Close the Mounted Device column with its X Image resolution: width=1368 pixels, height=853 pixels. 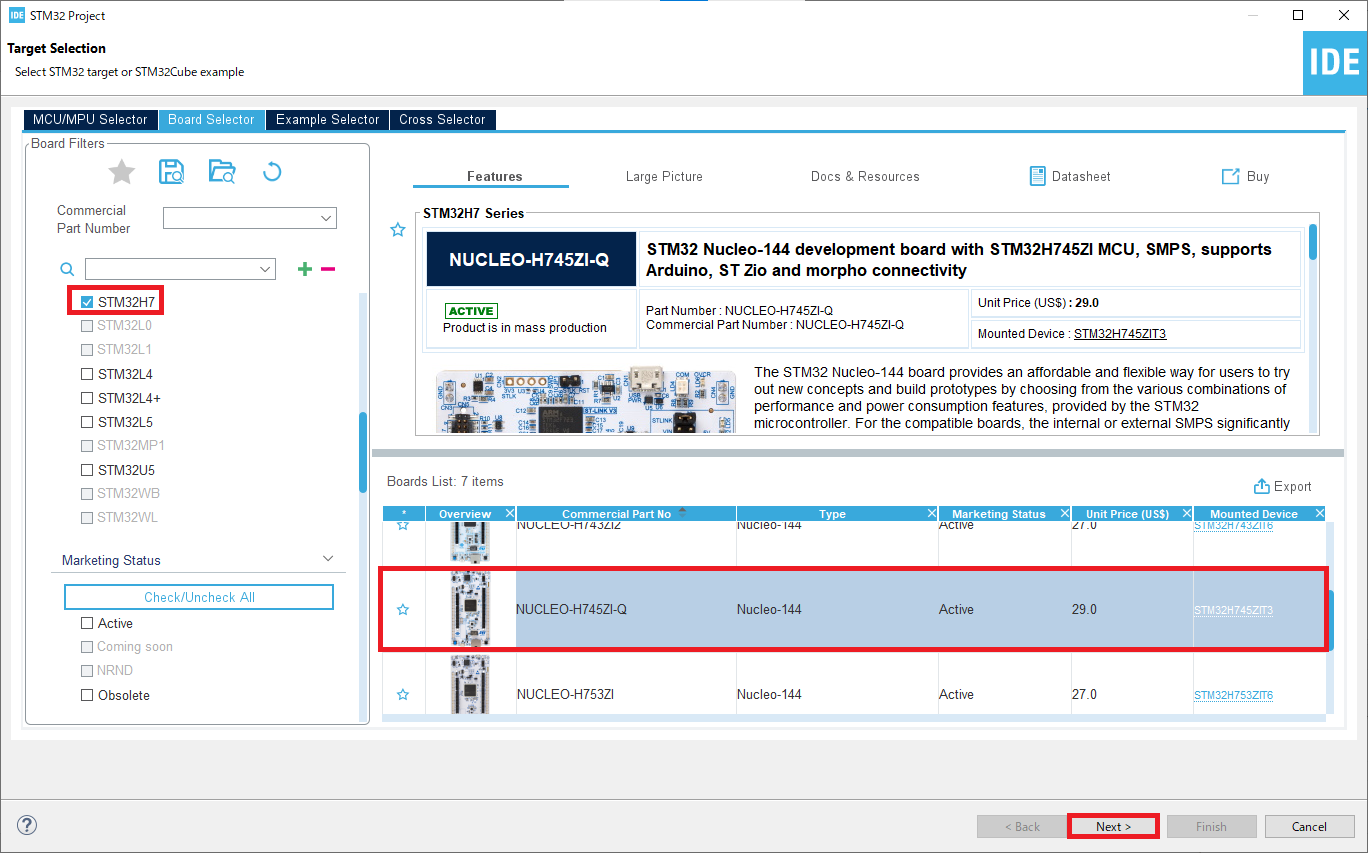click(x=1319, y=514)
